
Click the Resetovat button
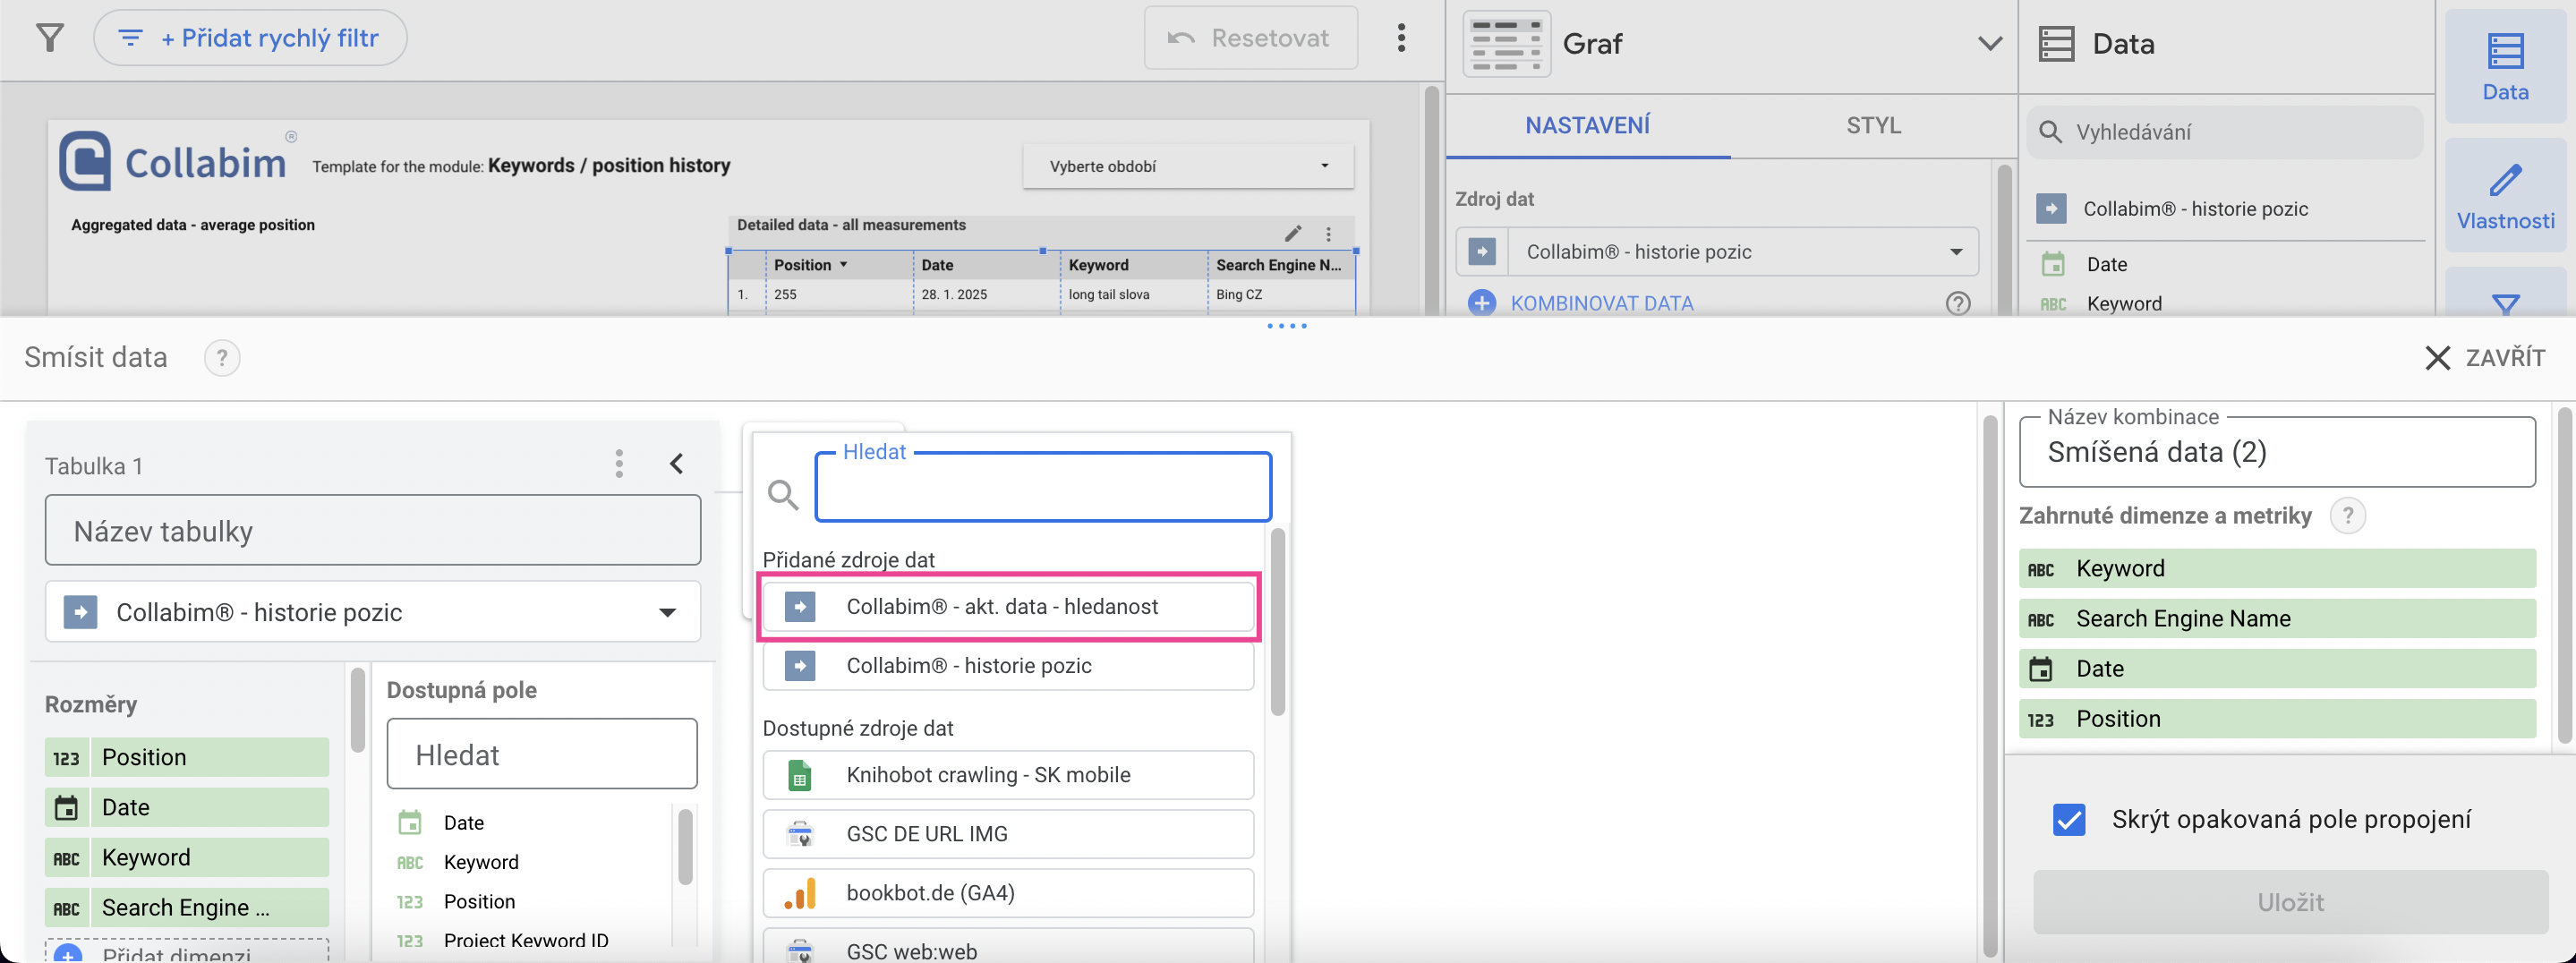pos(1250,38)
